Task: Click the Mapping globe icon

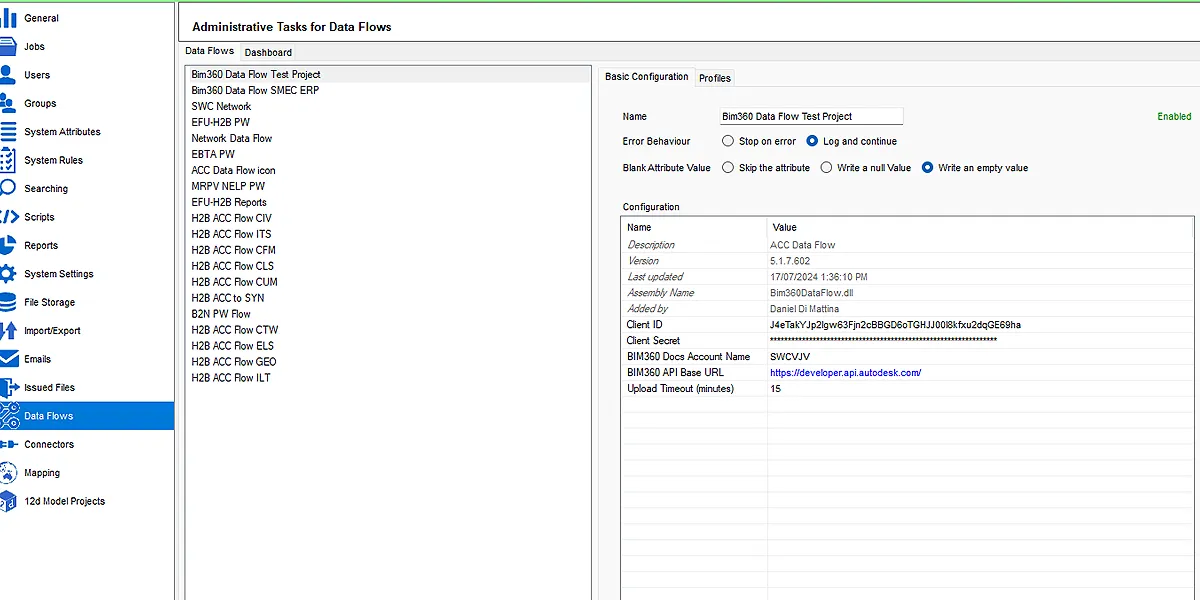Action: click(8, 473)
